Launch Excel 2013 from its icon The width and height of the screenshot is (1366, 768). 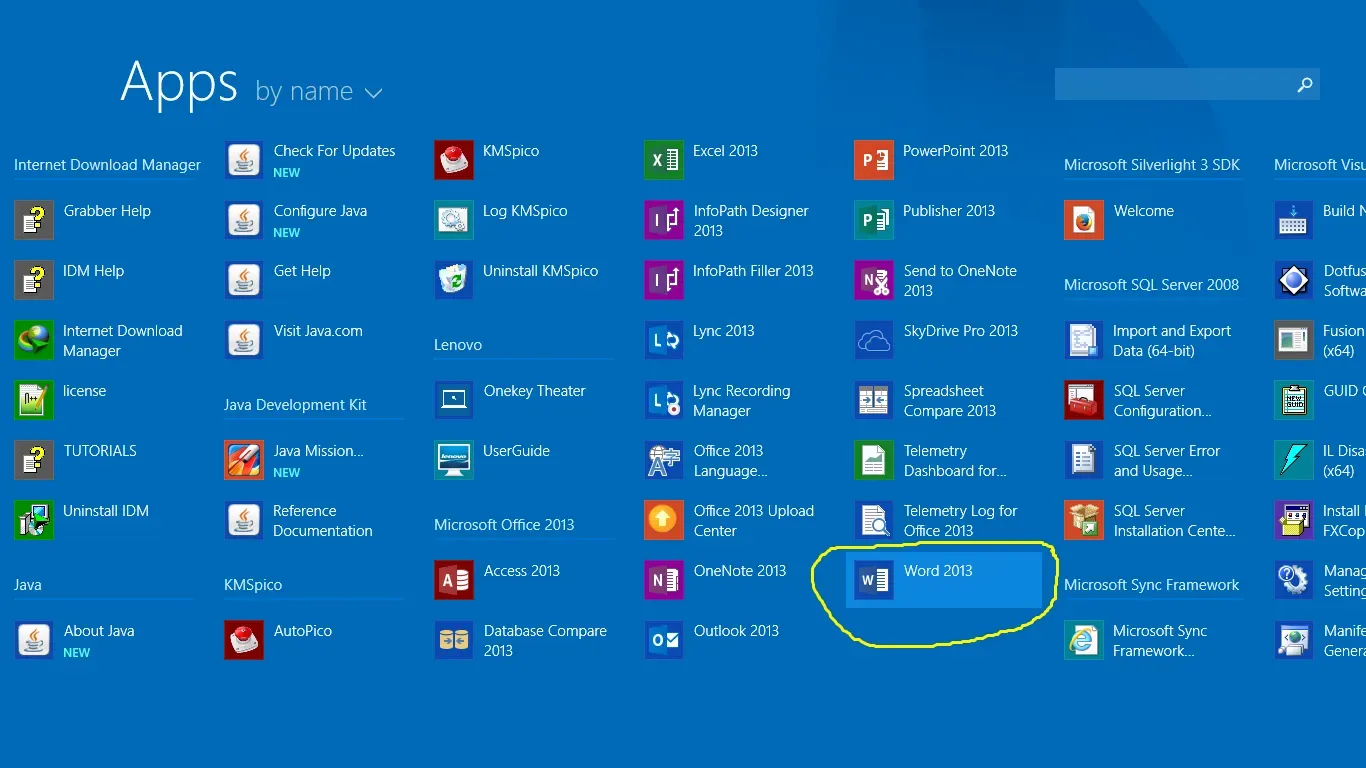(664, 160)
